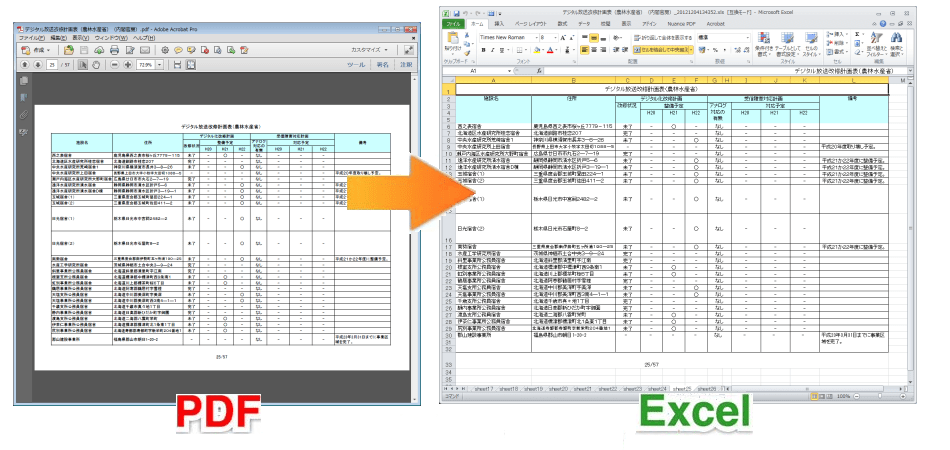The image size is (950, 450).
Task: Click the Acrobat zoom in plus button
Action: [128, 65]
